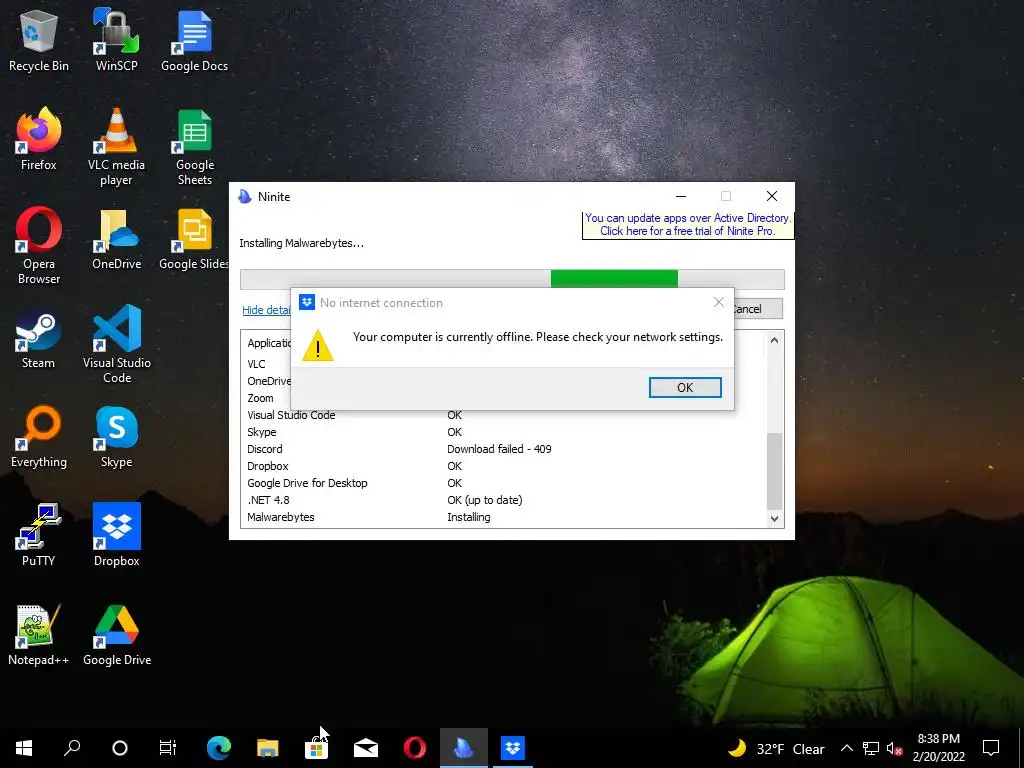Image resolution: width=1024 pixels, height=768 pixels.
Task: Click the Ninite details list scrollbar thumb
Action: tap(774, 470)
